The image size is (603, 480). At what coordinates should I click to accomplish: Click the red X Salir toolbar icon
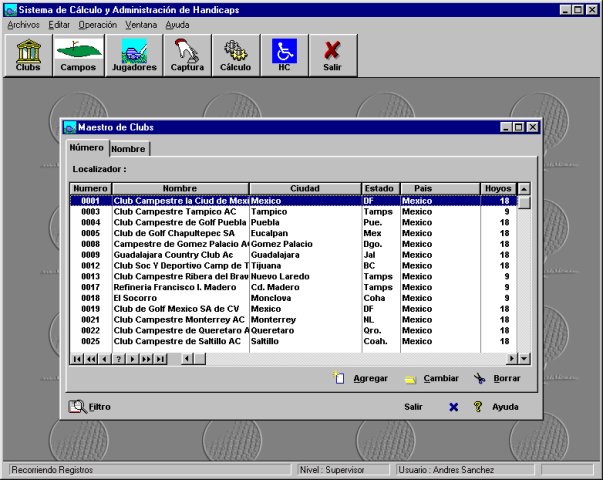(x=332, y=54)
